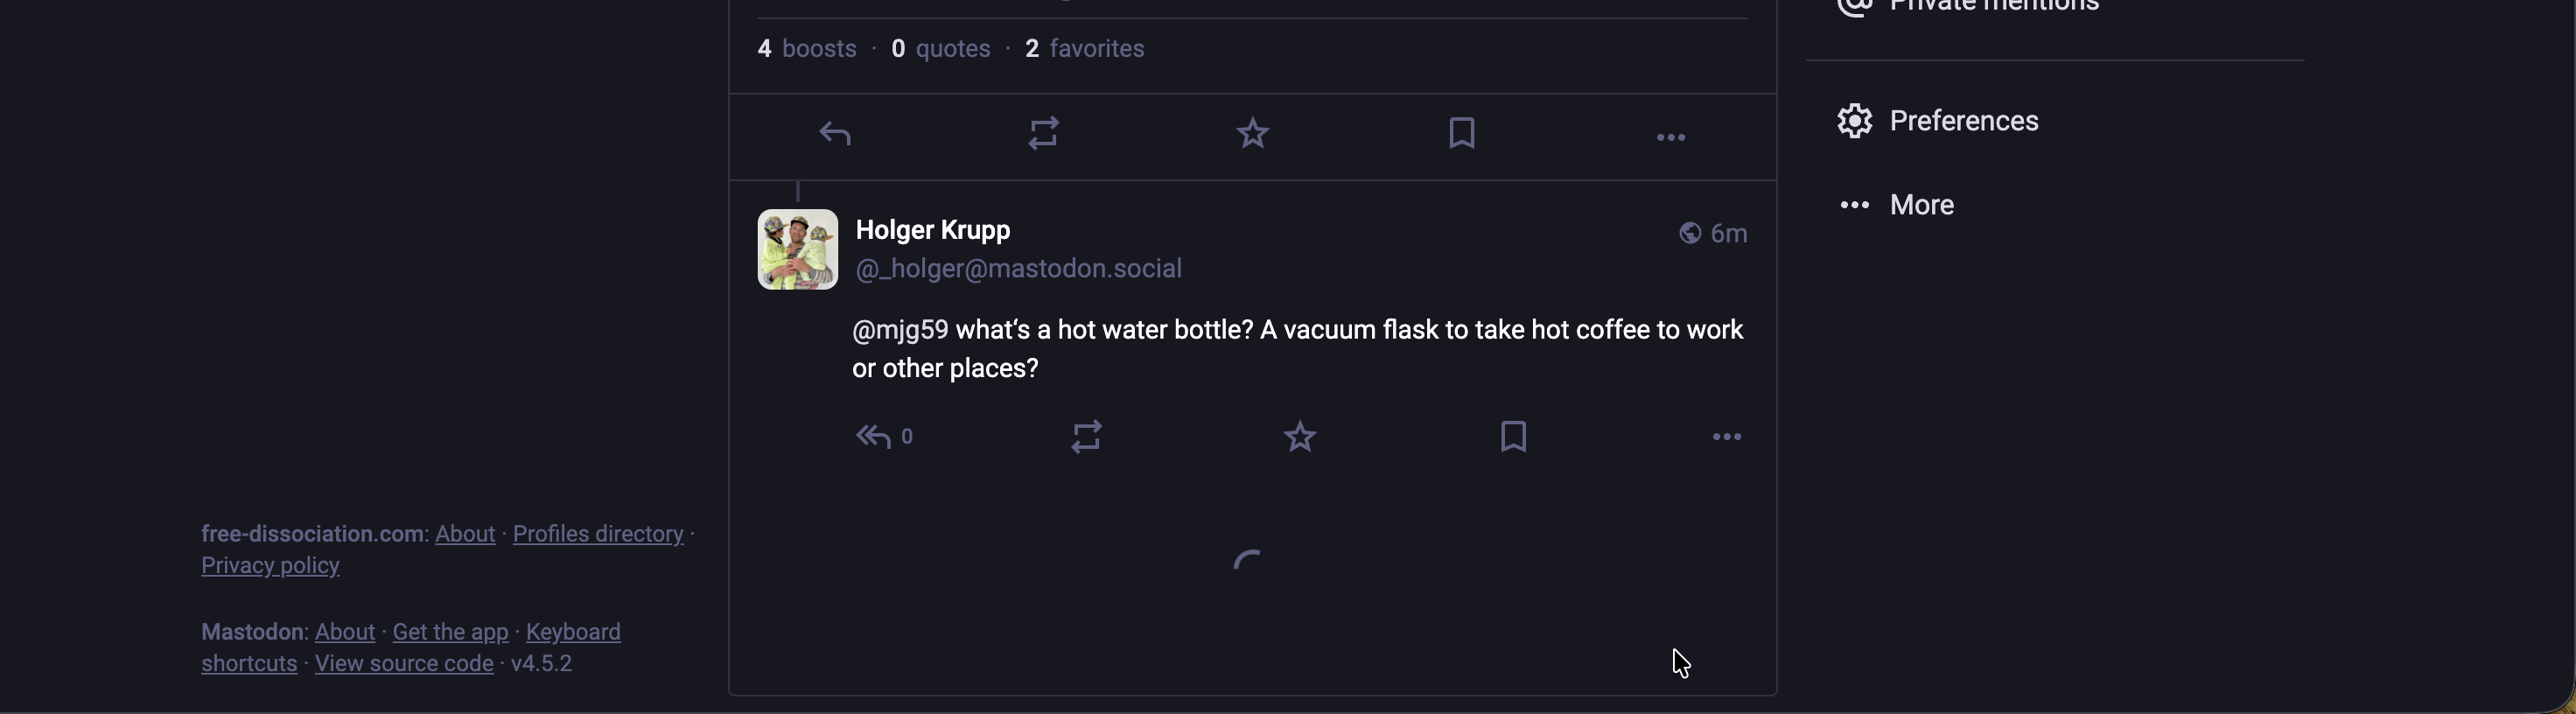The height and width of the screenshot is (714, 2576).
Task: Click the @mjg59 mention
Action: tap(900, 331)
